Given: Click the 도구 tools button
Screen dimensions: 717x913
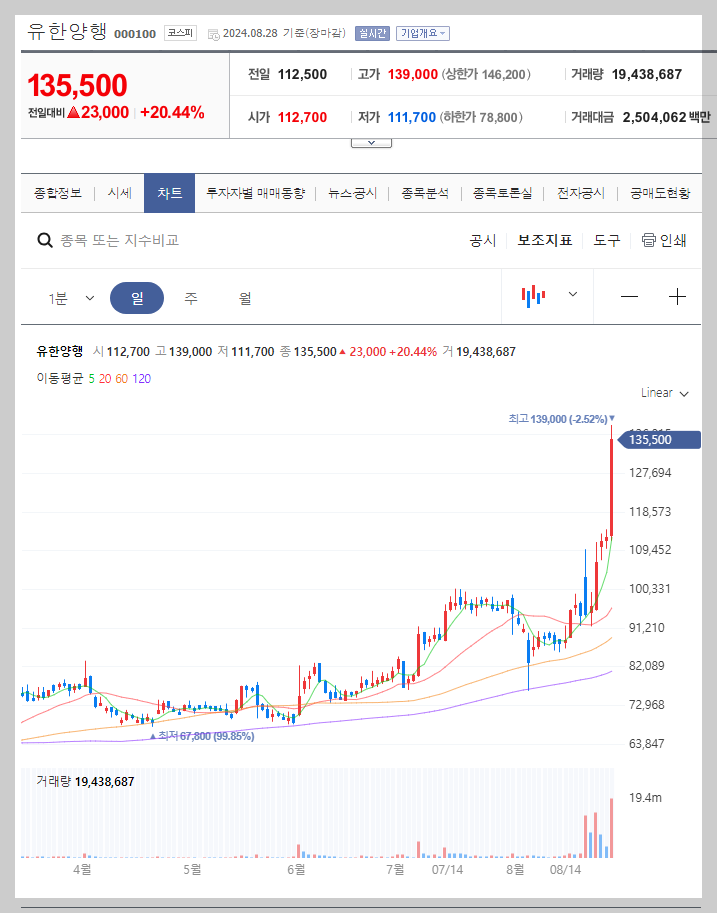Looking at the screenshot, I should 606,240.
